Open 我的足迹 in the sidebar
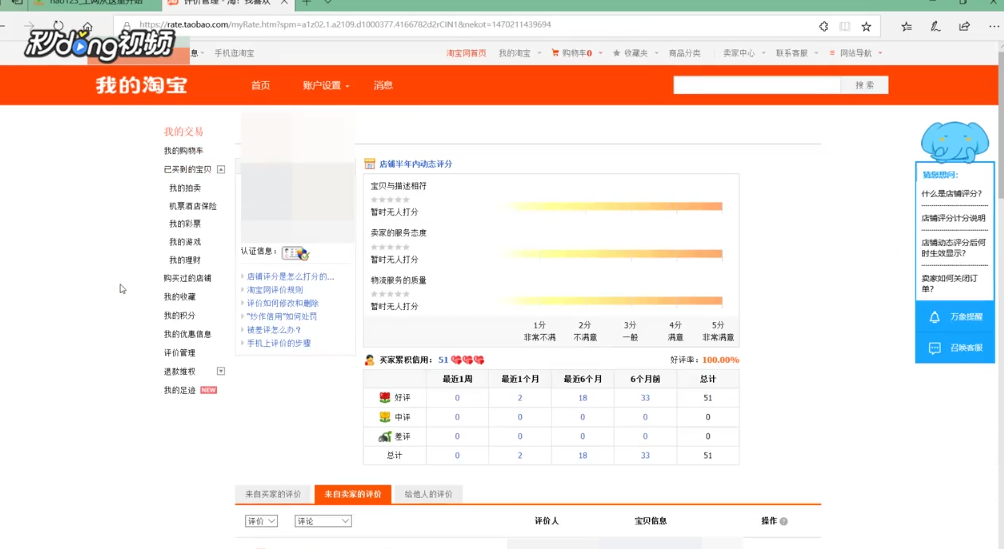1004x549 pixels. pyautogui.click(x=179, y=390)
